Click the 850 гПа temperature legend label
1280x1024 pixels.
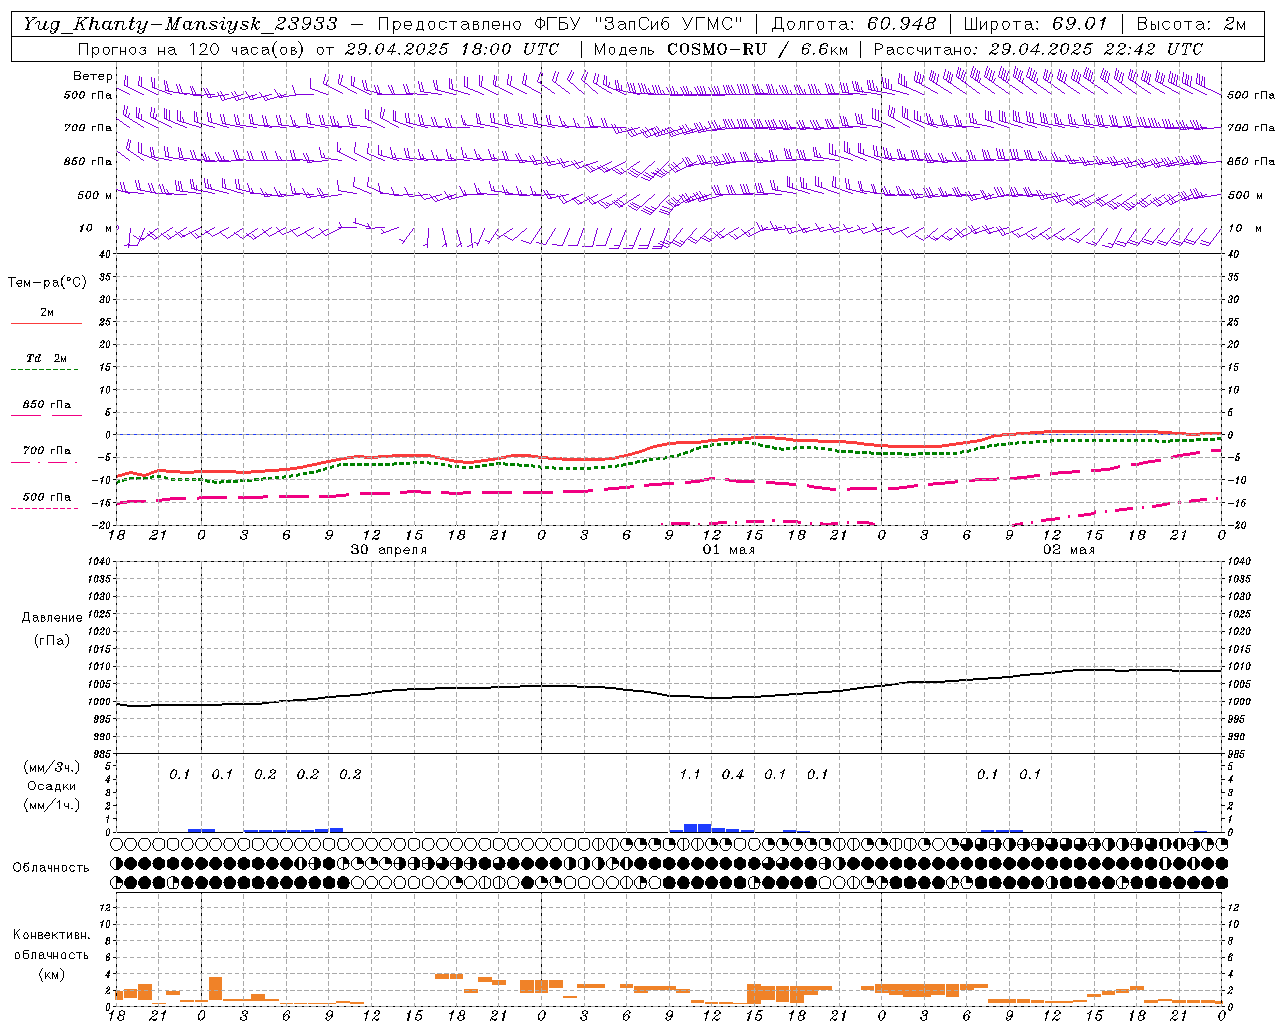click(47, 405)
